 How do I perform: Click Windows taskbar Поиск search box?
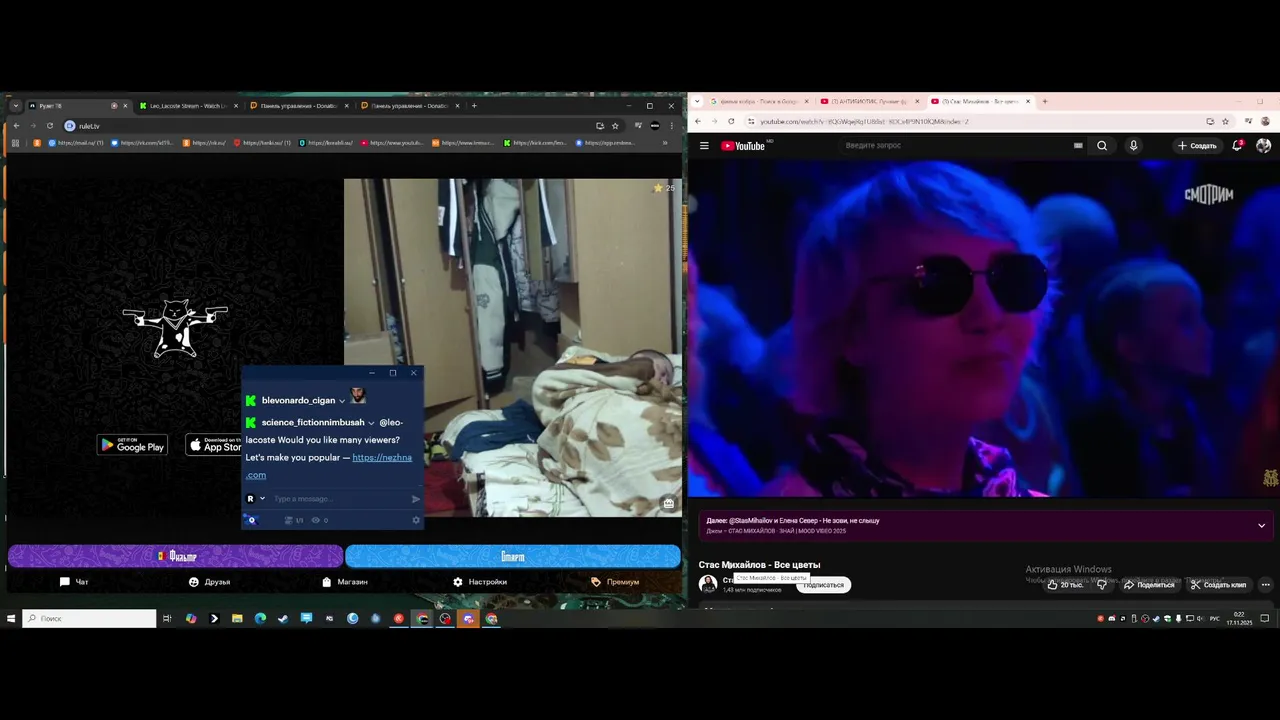click(x=90, y=619)
